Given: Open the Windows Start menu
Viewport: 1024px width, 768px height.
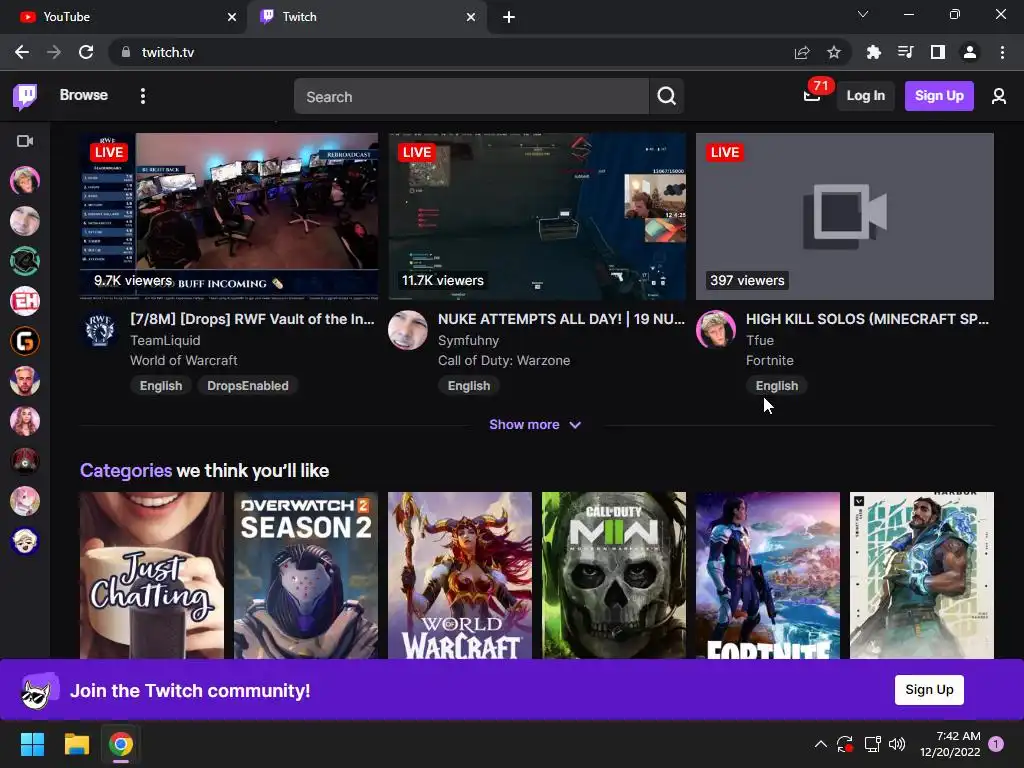Looking at the screenshot, I should 32,744.
